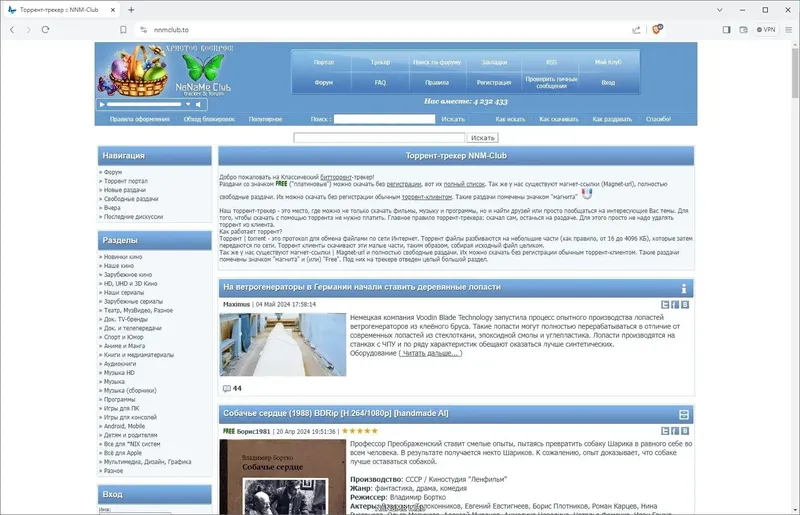The height and width of the screenshot is (515, 800).
Task: Open the Как искать link
Action: (x=510, y=119)
